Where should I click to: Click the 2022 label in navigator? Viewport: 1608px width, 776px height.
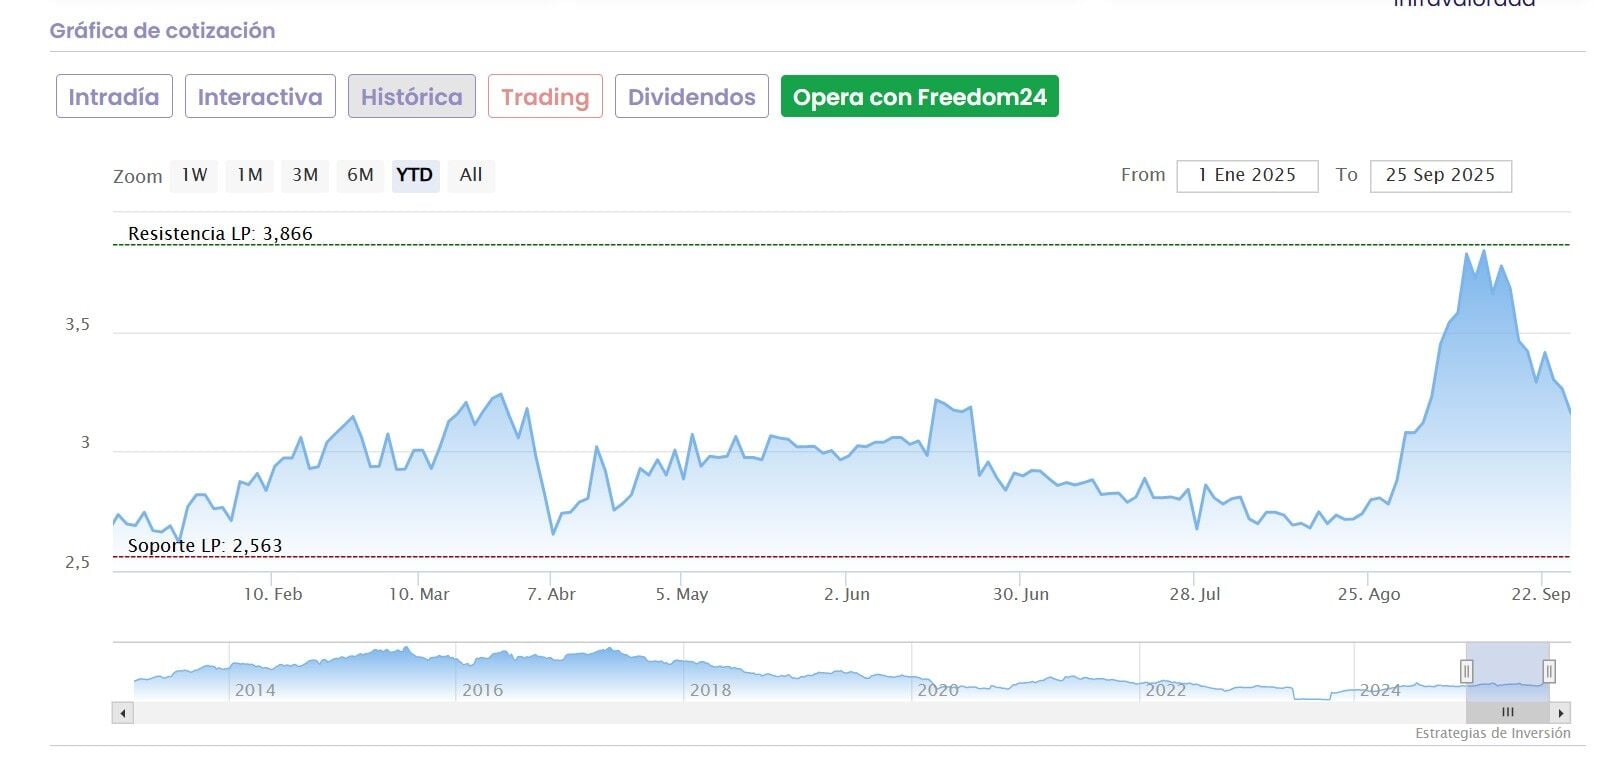1166,690
